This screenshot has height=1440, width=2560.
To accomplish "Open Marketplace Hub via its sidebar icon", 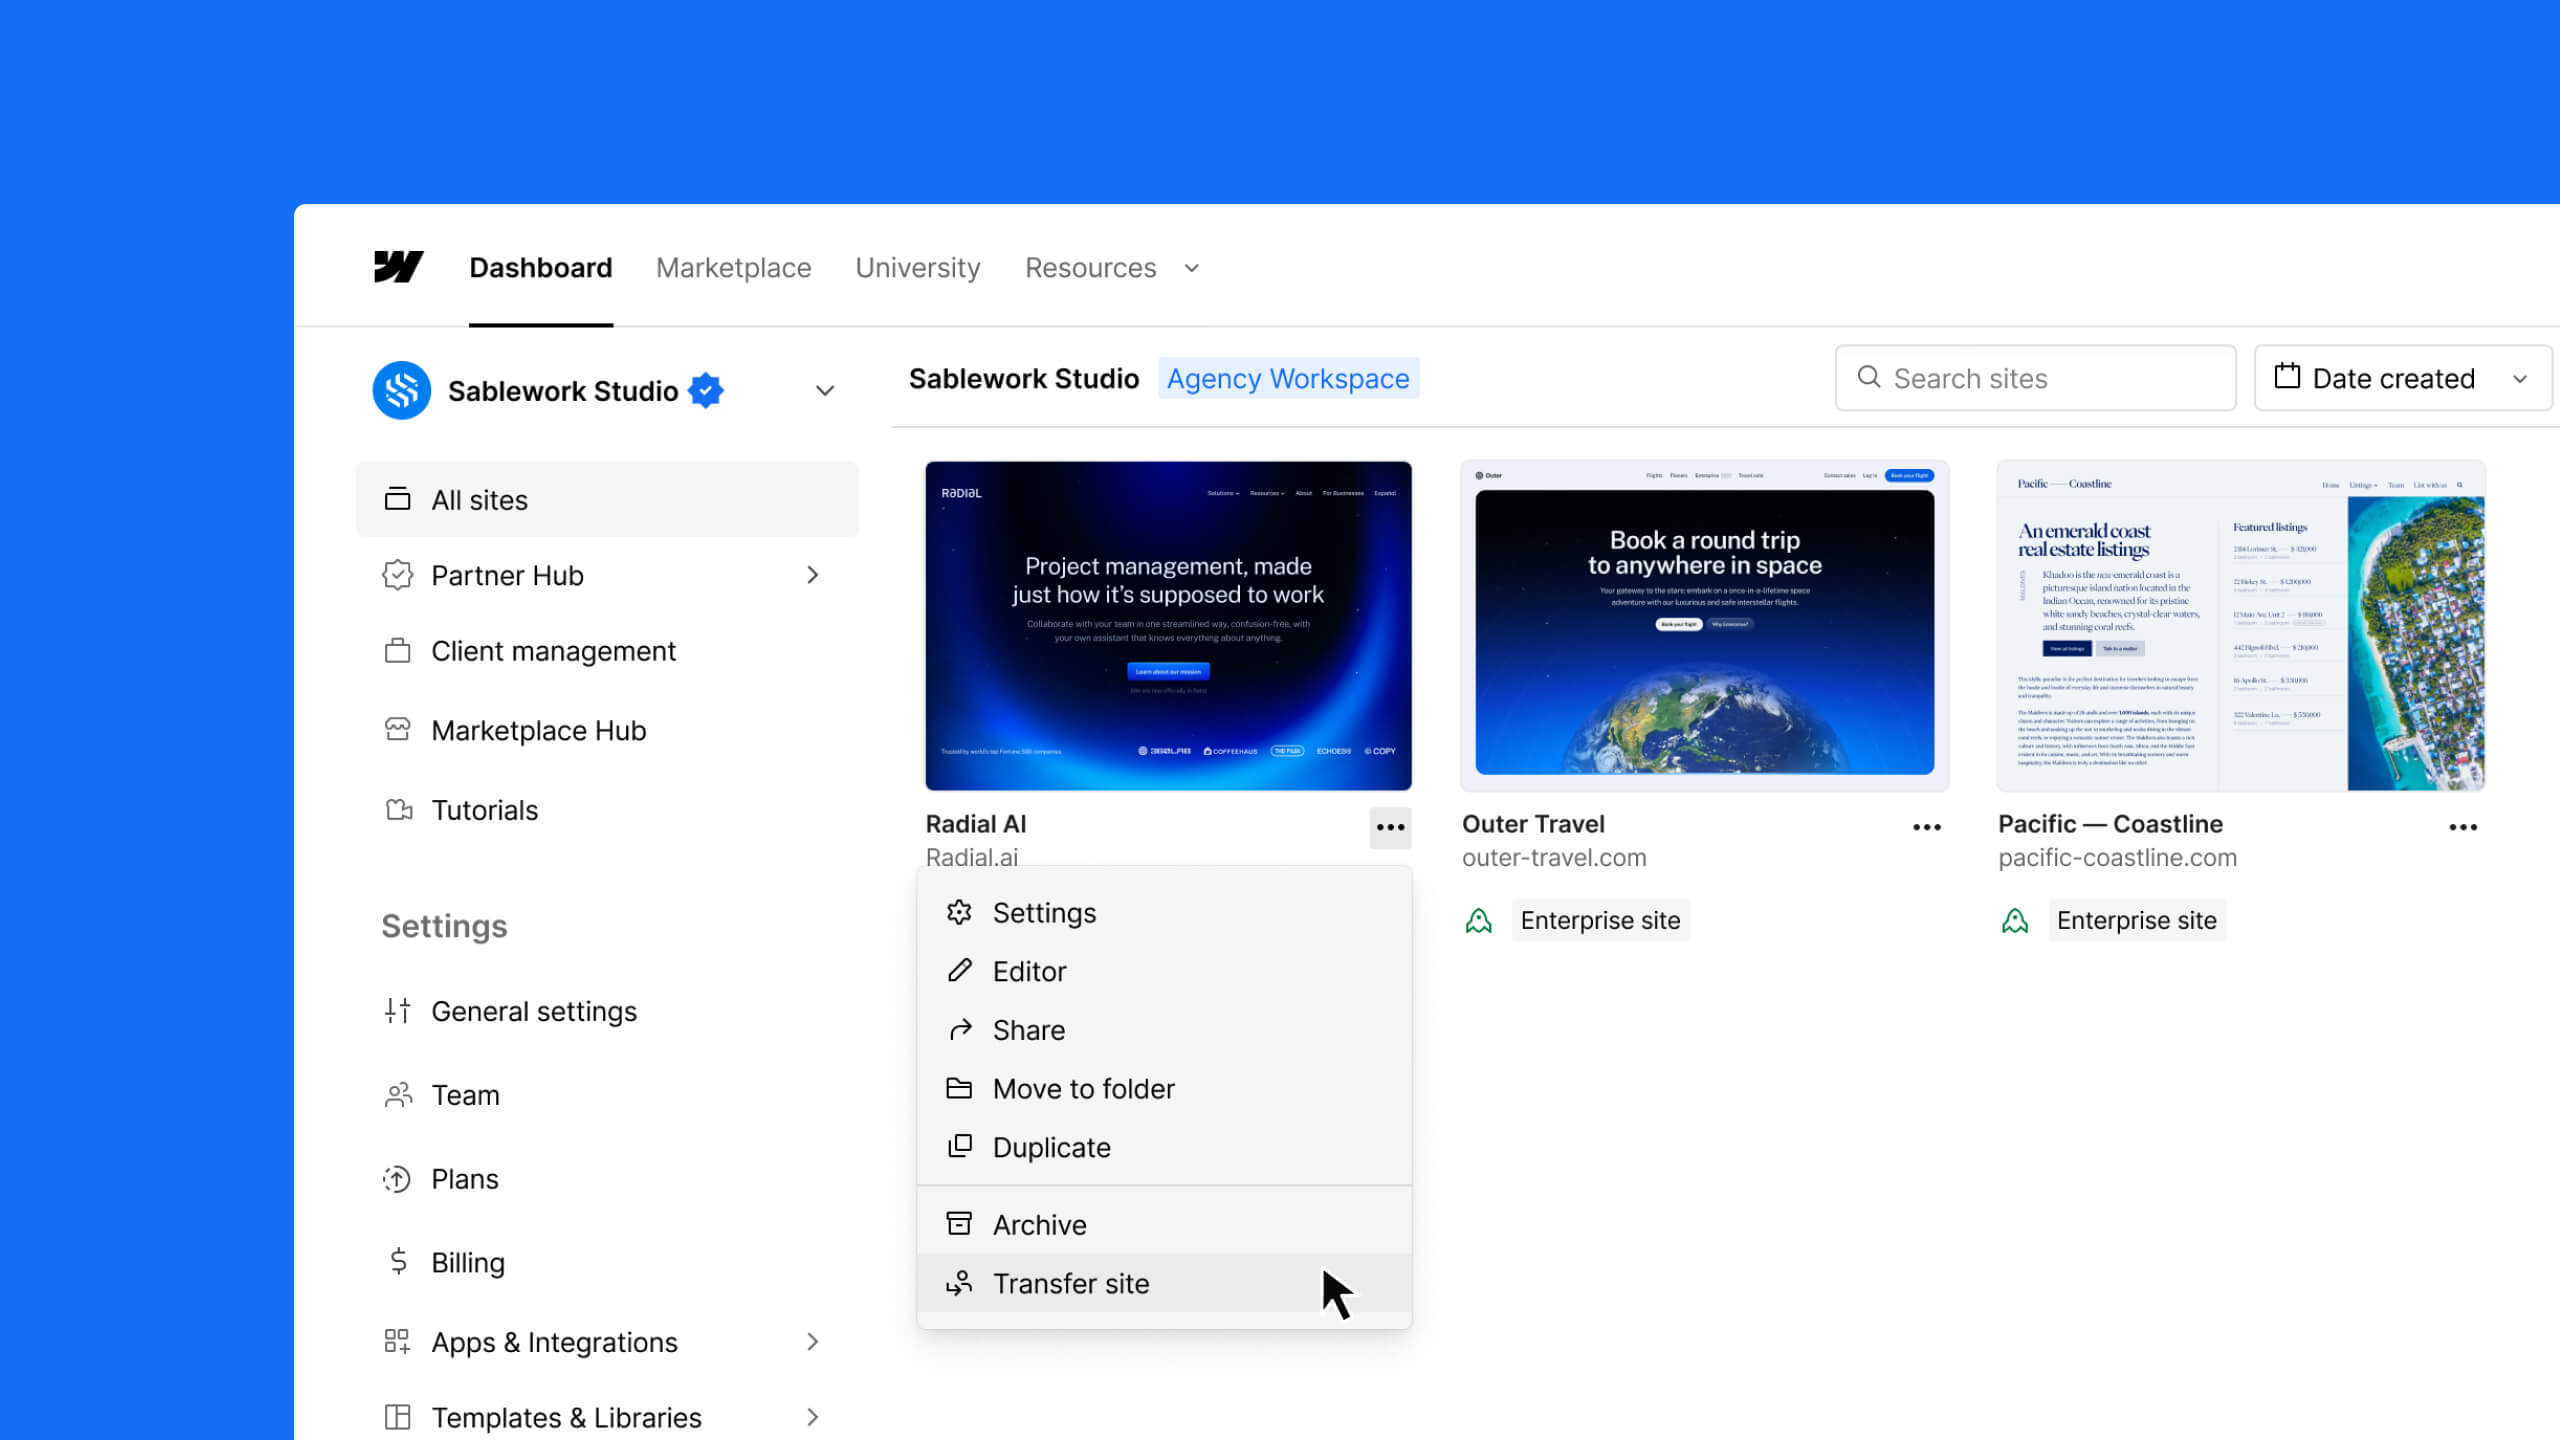I will click(x=399, y=730).
